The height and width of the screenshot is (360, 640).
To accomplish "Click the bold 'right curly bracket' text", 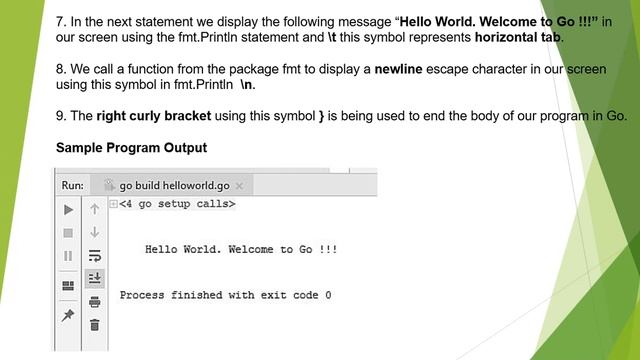I will [154, 116].
